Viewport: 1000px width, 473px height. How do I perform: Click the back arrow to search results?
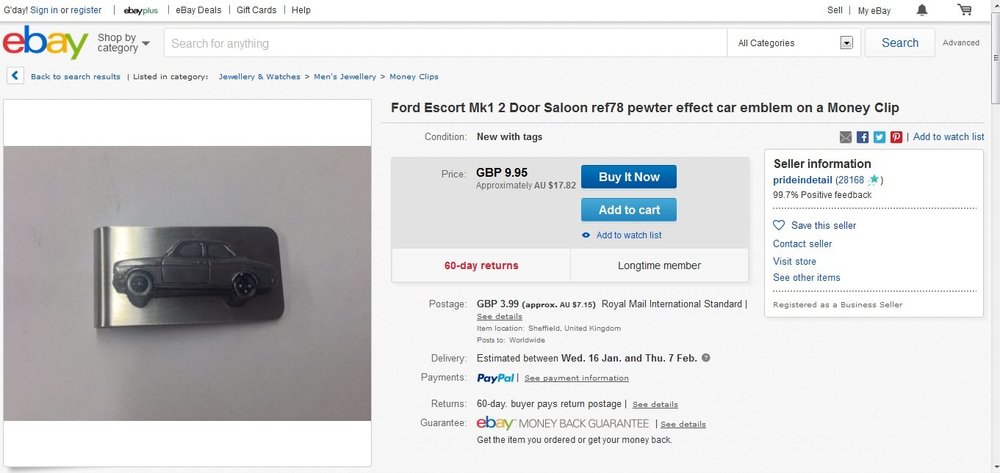point(15,76)
